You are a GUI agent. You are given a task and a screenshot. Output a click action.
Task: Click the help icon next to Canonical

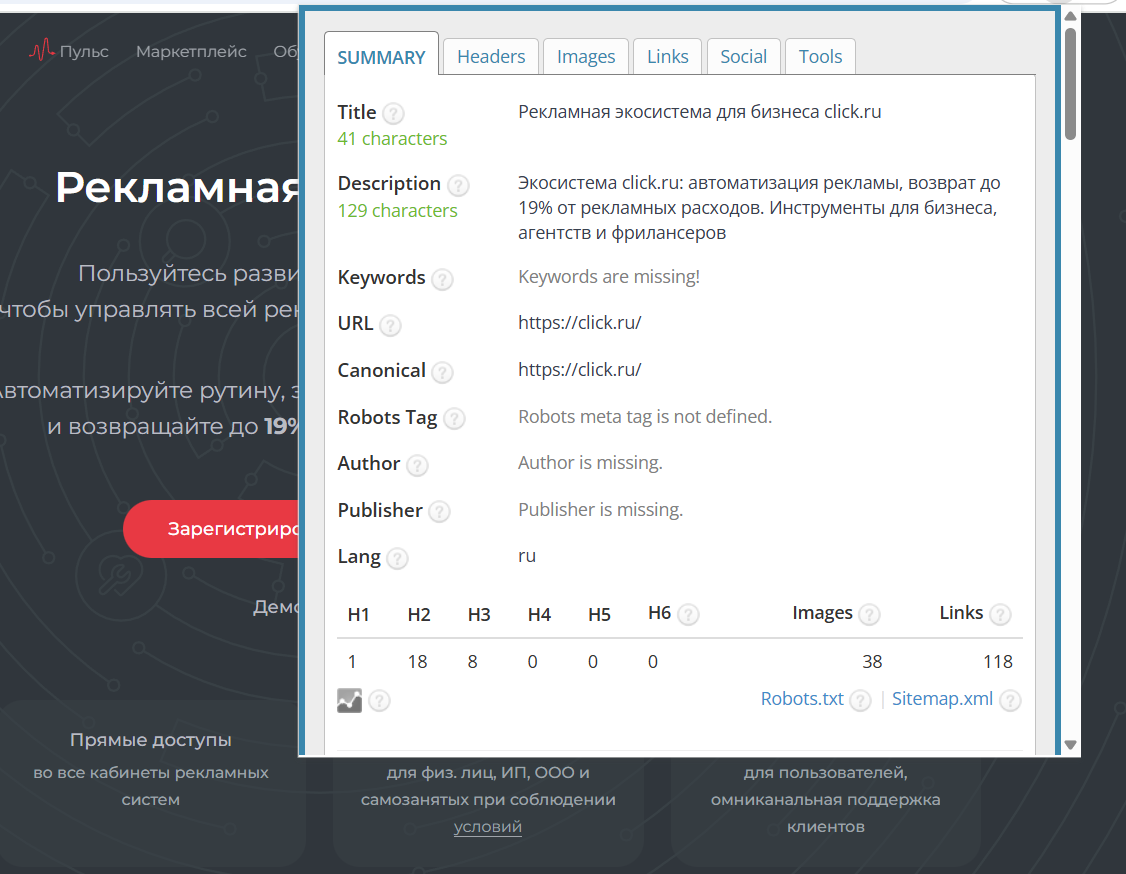tap(442, 372)
